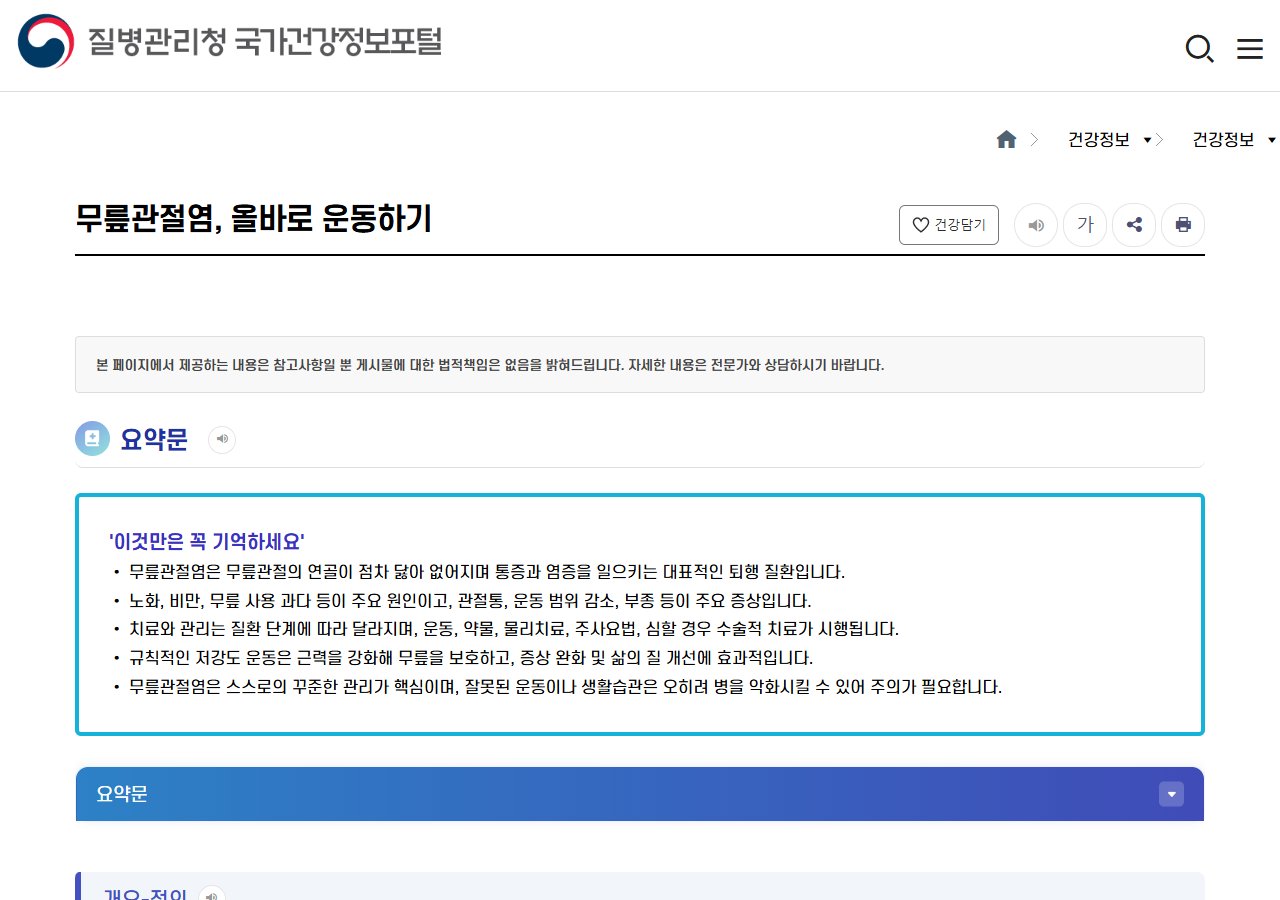Click bullet starting with 노화, 비만
The image size is (1280, 900).
click(470, 601)
